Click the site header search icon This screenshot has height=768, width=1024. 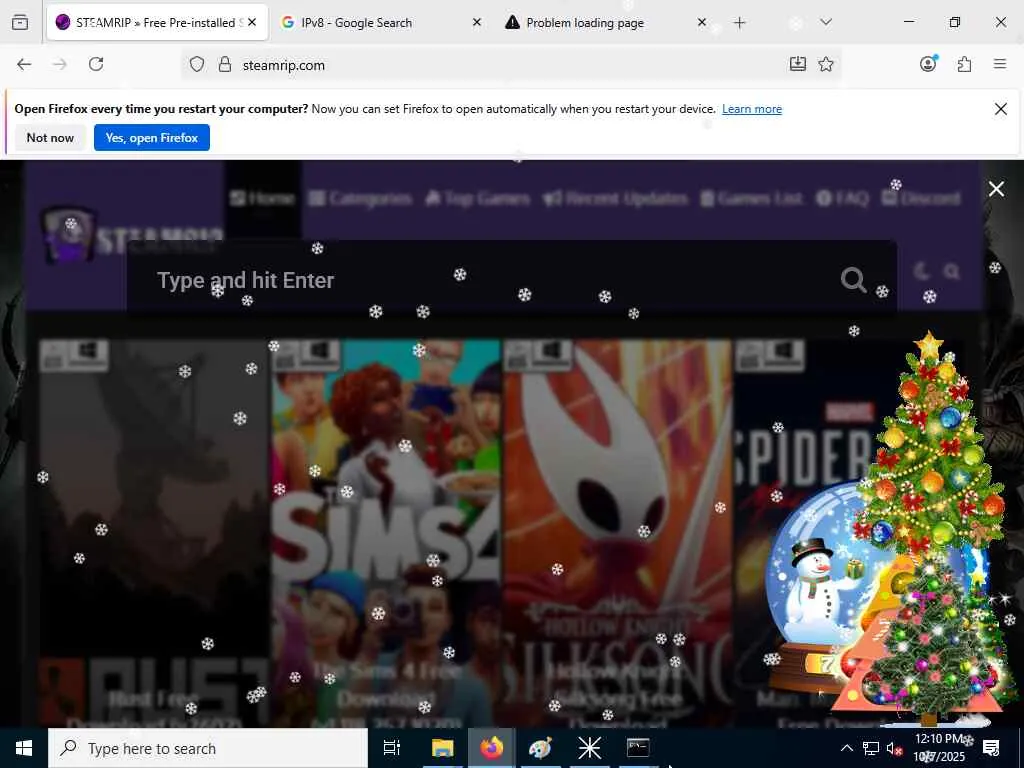click(x=952, y=271)
